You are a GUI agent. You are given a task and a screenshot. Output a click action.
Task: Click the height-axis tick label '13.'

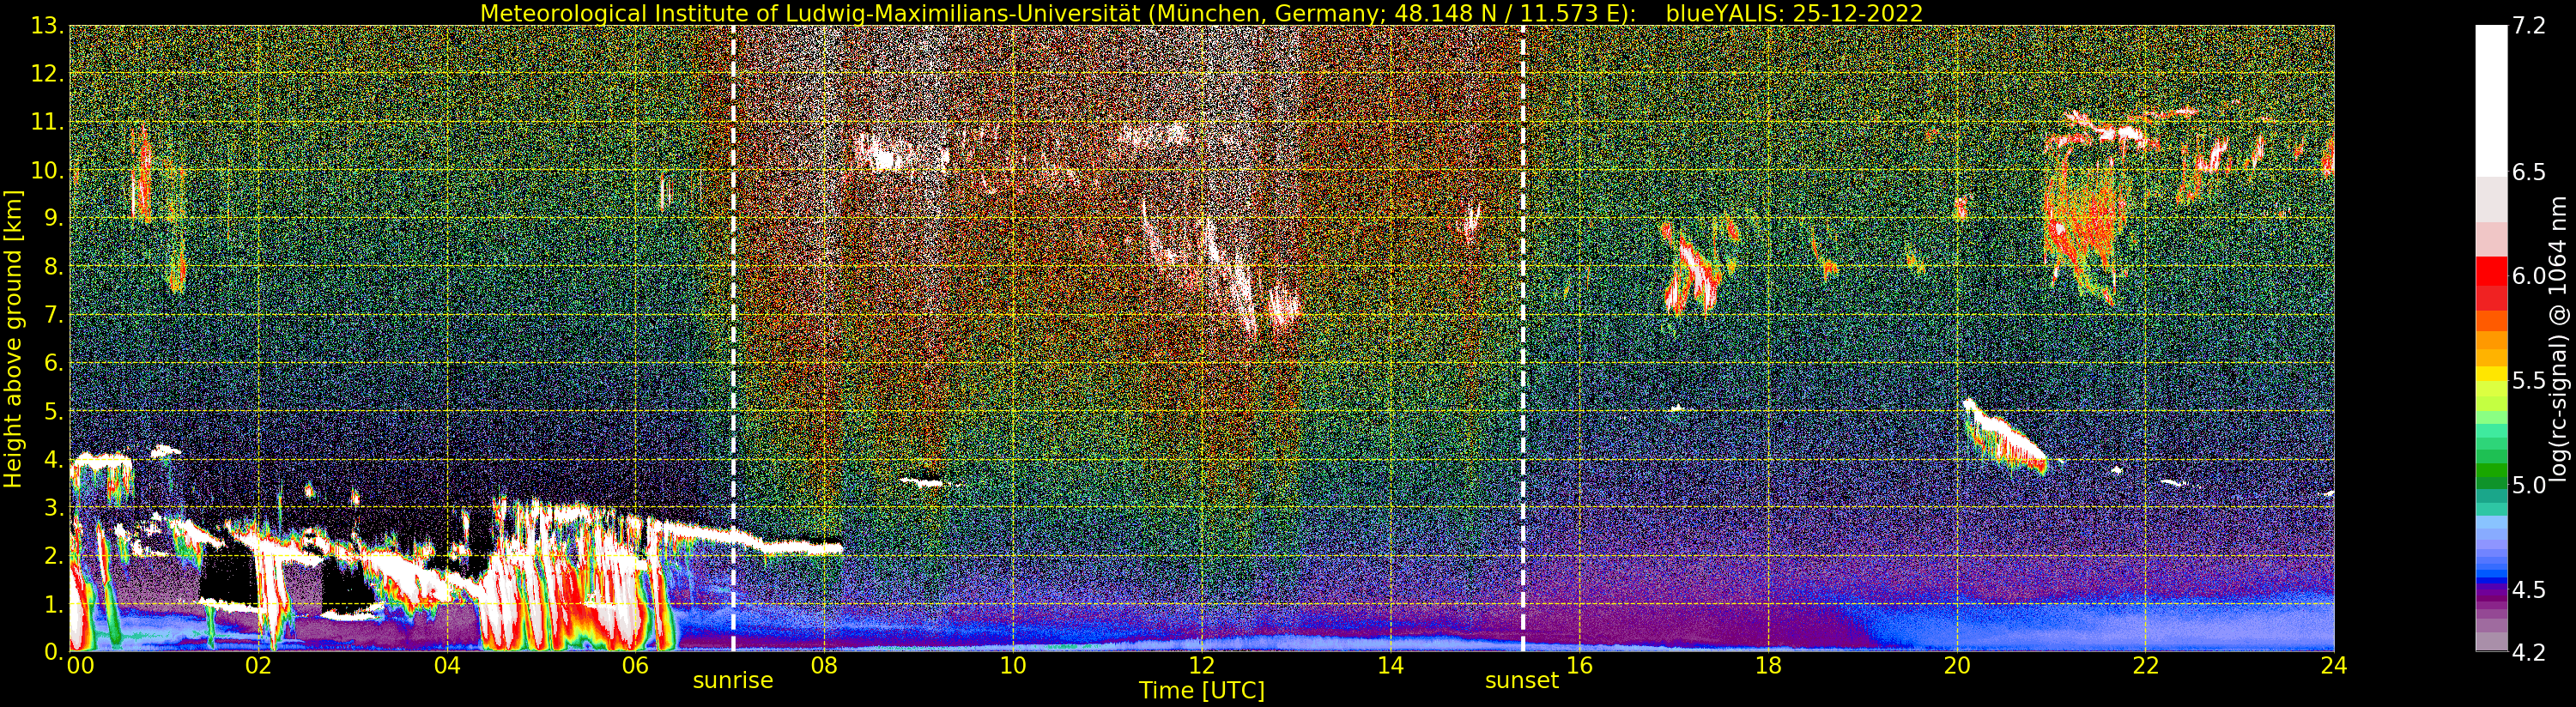coord(48,27)
